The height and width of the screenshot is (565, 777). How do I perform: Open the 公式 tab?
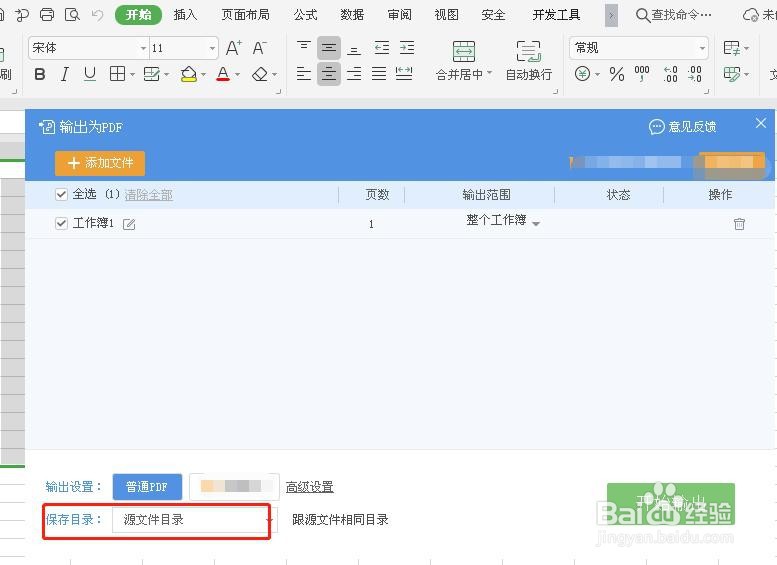(x=305, y=15)
